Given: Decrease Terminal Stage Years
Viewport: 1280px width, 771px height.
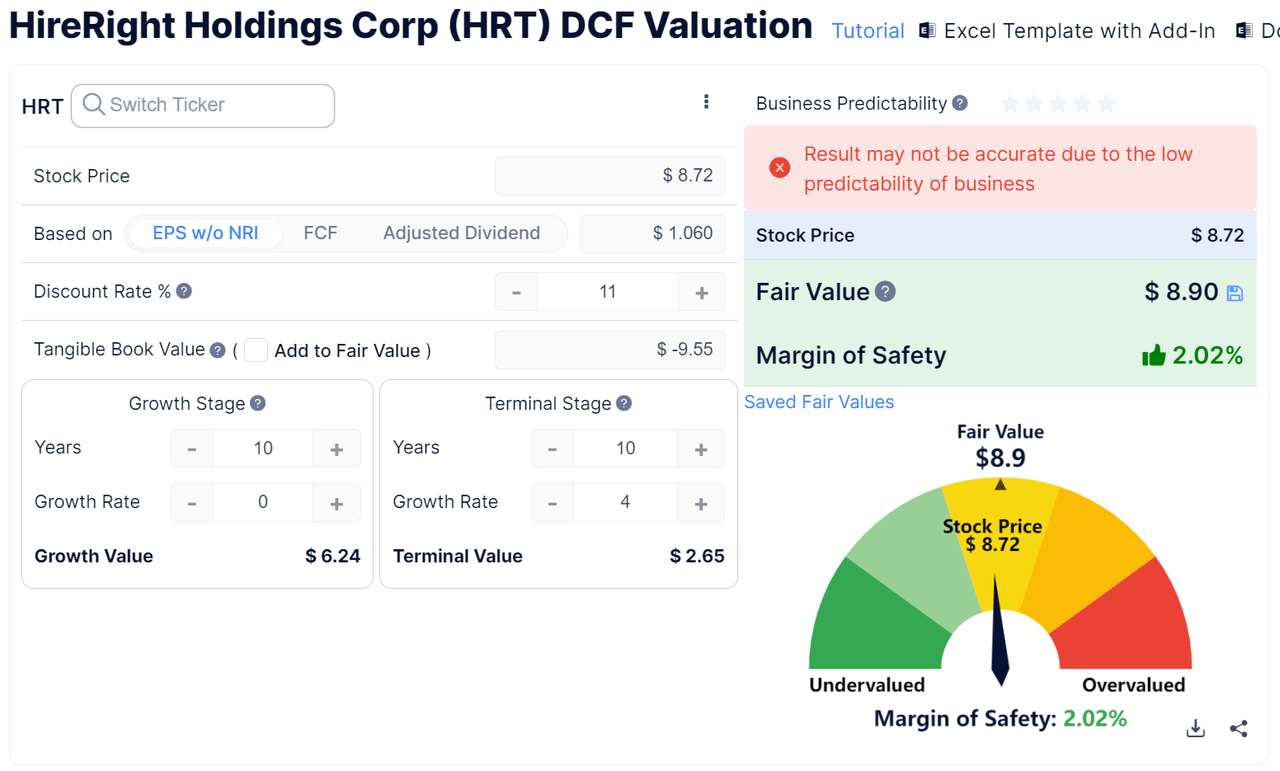Looking at the screenshot, I should click(x=552, y=449).
